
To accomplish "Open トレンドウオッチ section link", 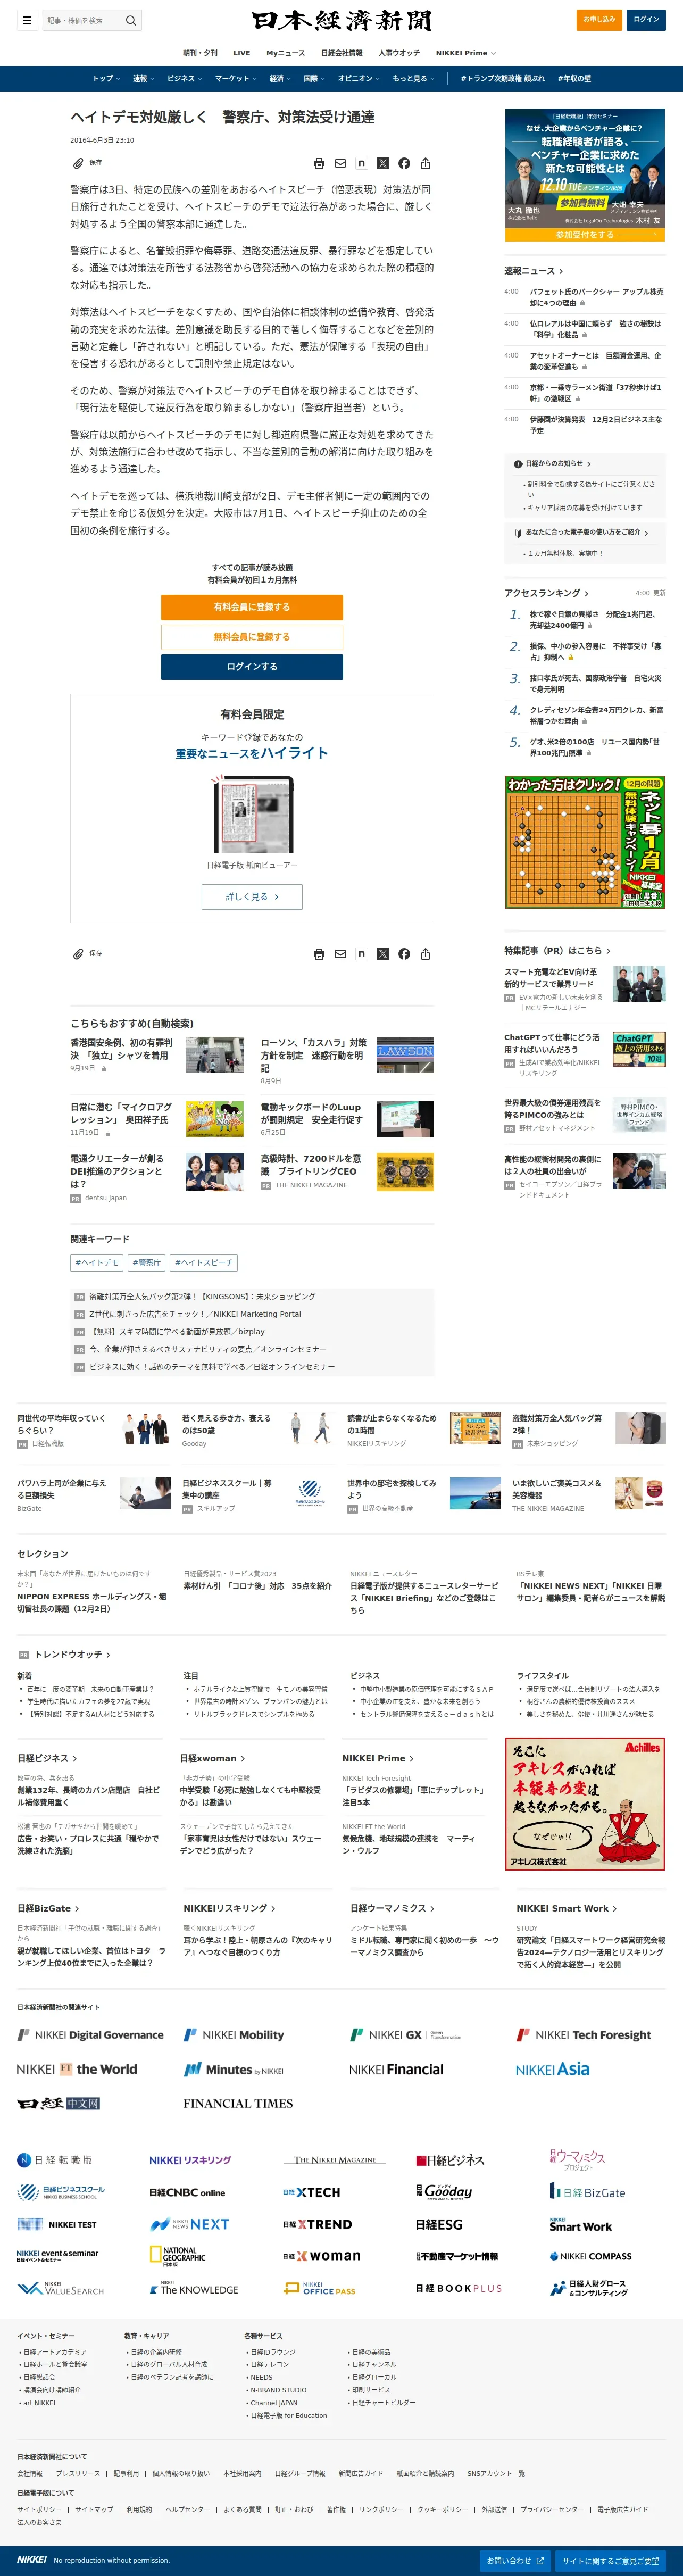I will point(72,1655).
